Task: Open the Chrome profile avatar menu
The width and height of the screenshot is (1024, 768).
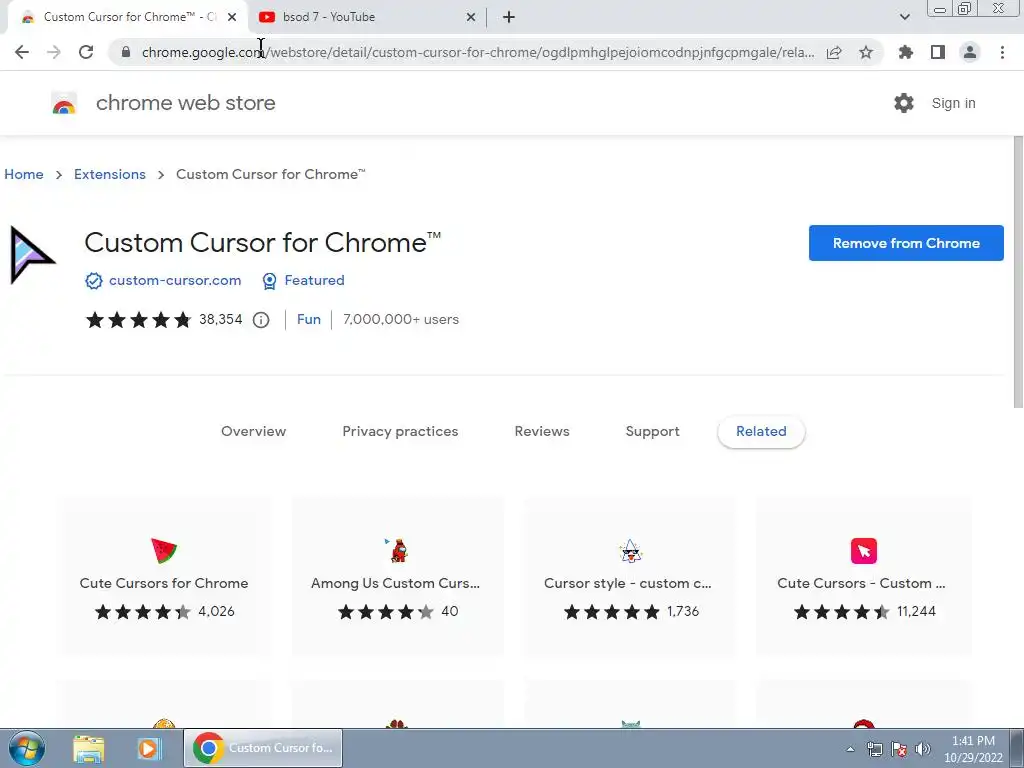Action: pos(970,52)
